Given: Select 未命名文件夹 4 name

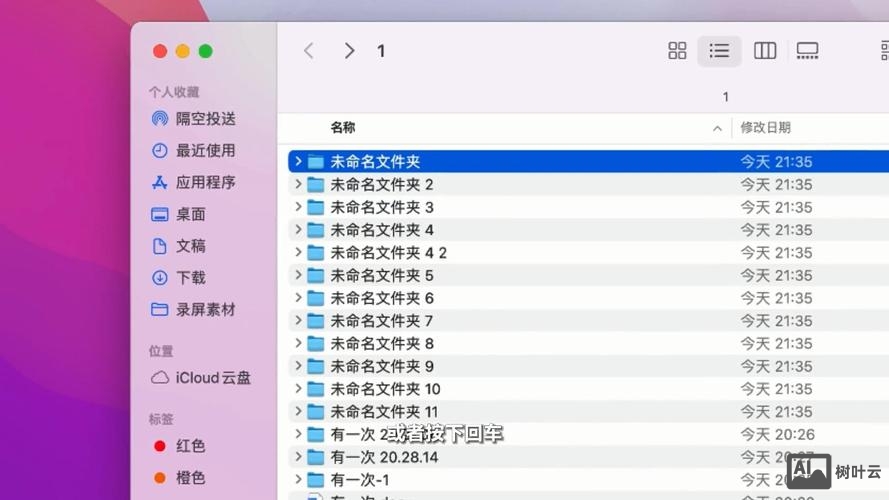Looking at the screenshot, I should [382, 230].
